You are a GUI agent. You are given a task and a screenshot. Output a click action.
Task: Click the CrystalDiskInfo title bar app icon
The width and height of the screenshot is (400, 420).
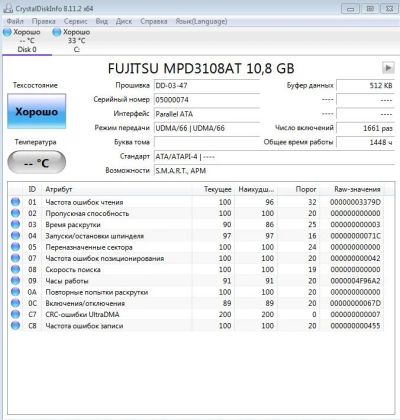(x=8, y=8)
